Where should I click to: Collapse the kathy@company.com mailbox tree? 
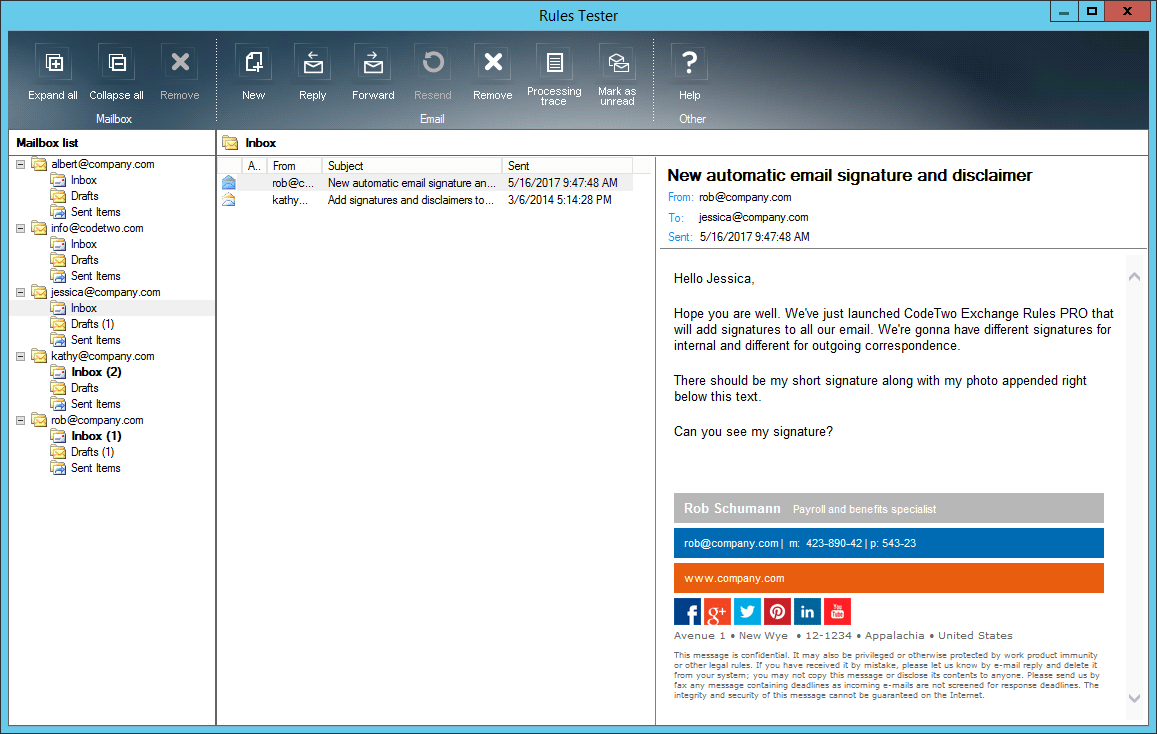(20, 355)
